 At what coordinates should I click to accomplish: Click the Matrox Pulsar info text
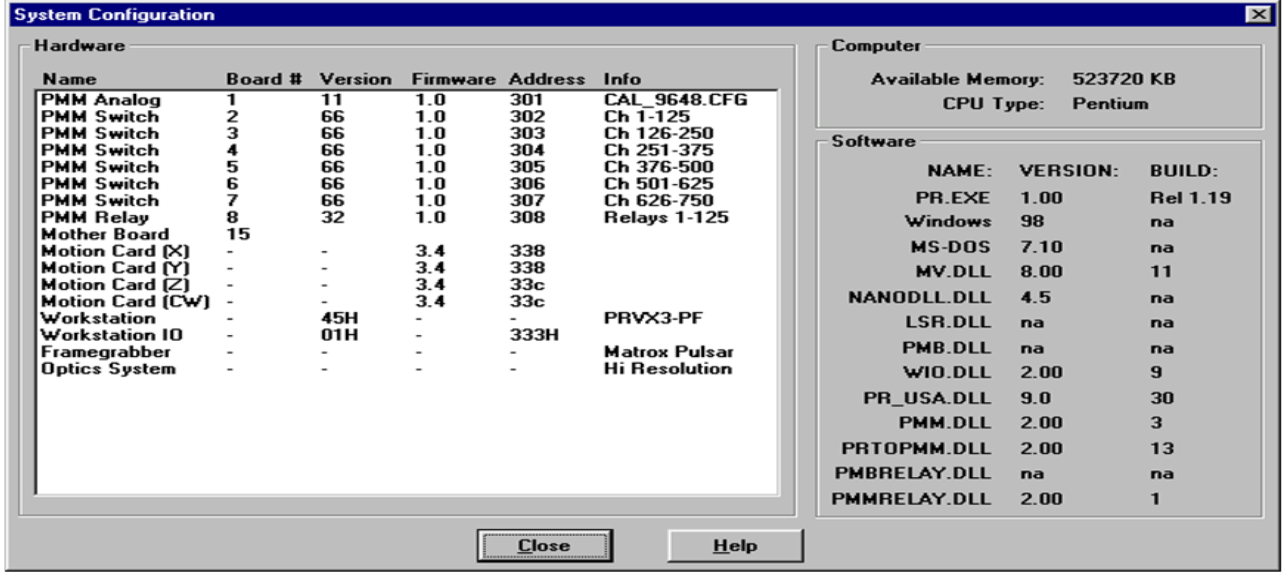tap(668, 352)
